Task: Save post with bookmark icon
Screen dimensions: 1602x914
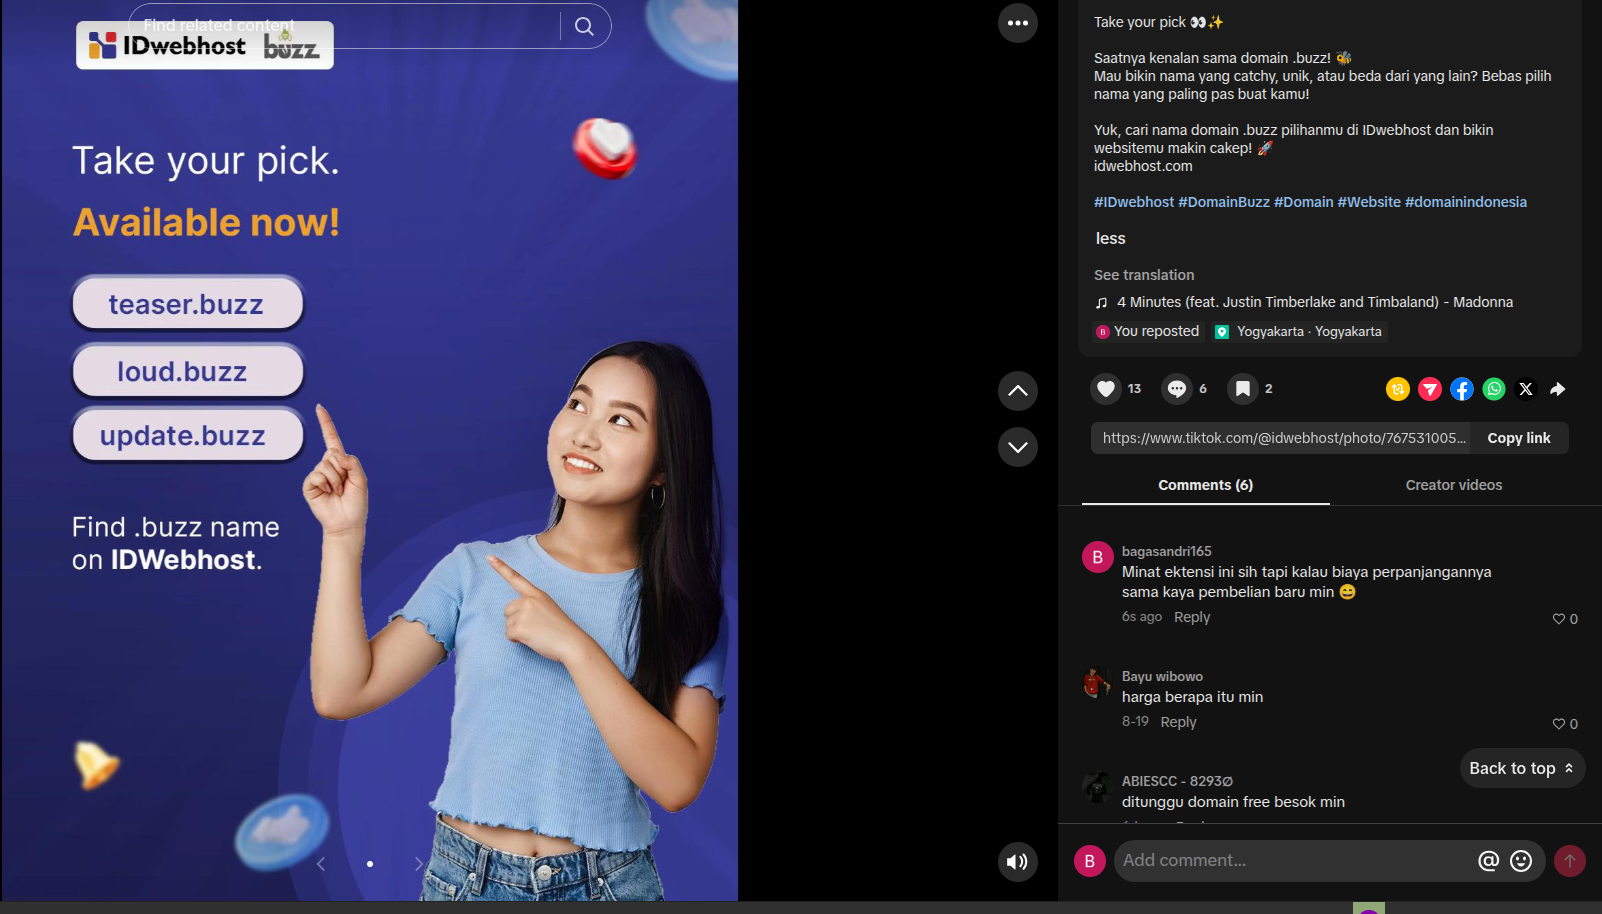Action: [x=1243, y=389]
